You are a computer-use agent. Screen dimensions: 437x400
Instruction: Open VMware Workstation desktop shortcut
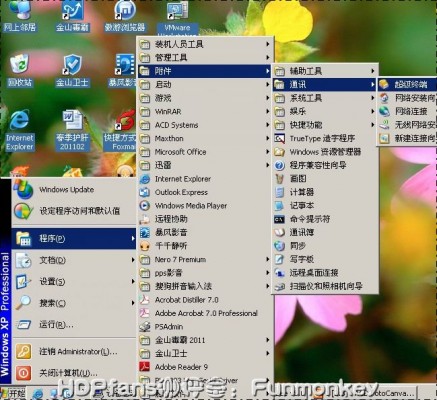177,17
